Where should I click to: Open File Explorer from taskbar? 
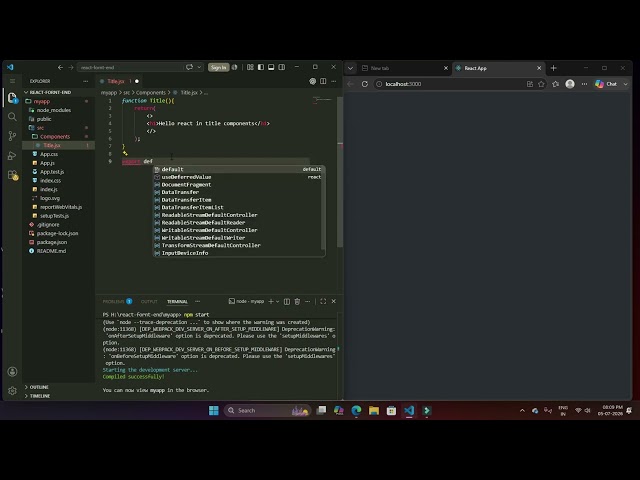(x=374, y=411)
